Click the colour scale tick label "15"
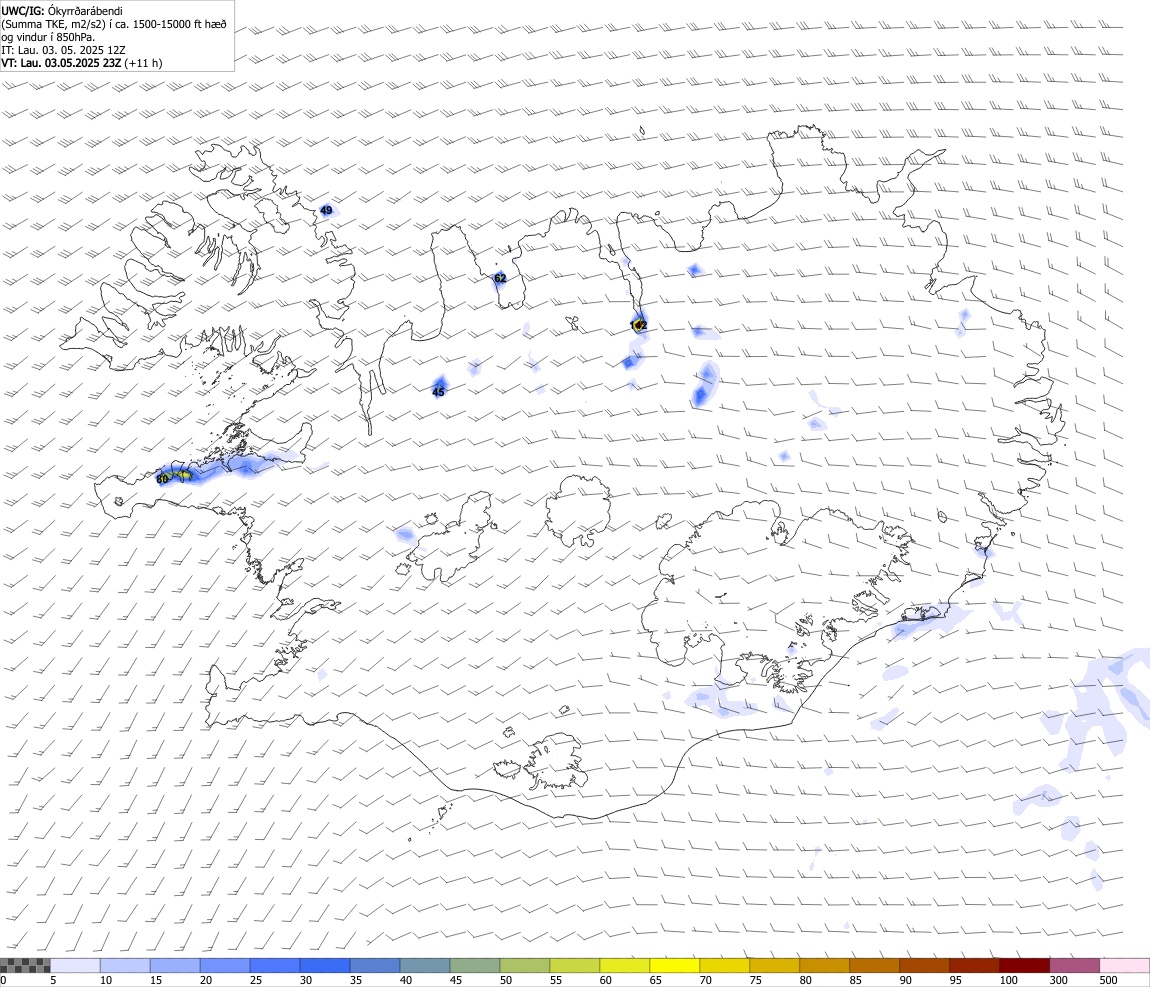 156,980
